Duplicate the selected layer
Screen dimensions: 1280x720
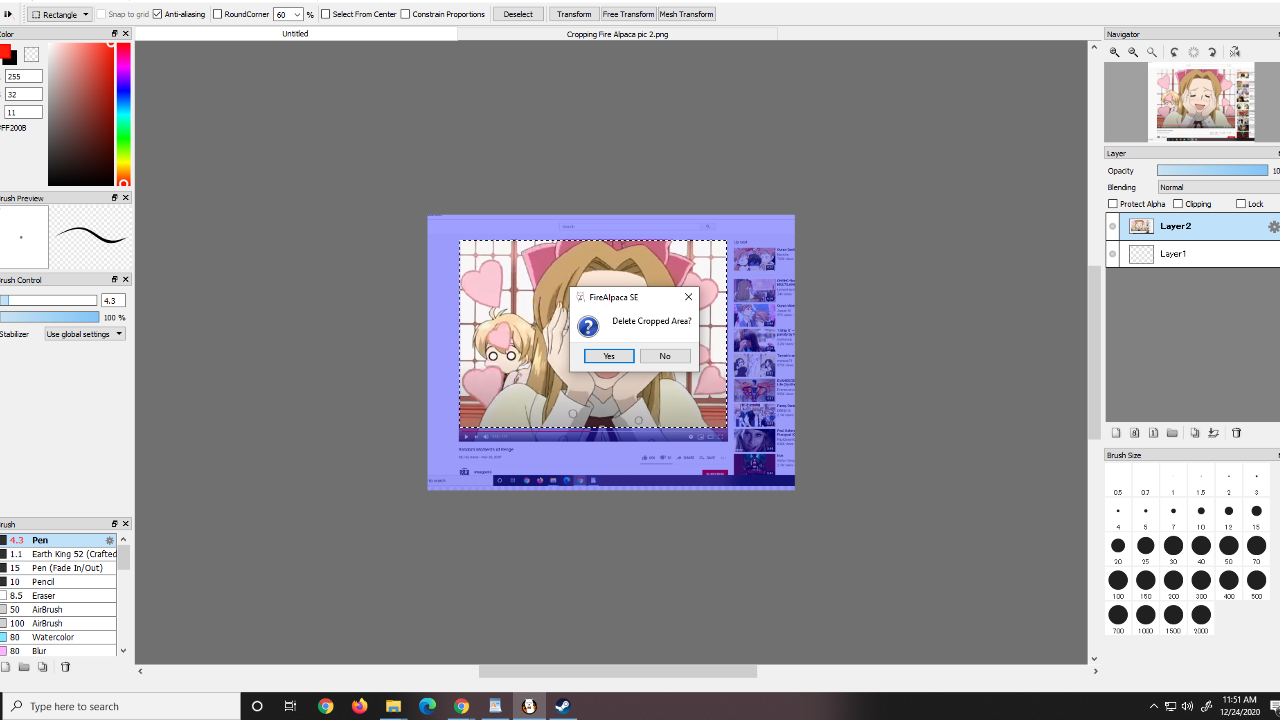tap(1195, 433)
